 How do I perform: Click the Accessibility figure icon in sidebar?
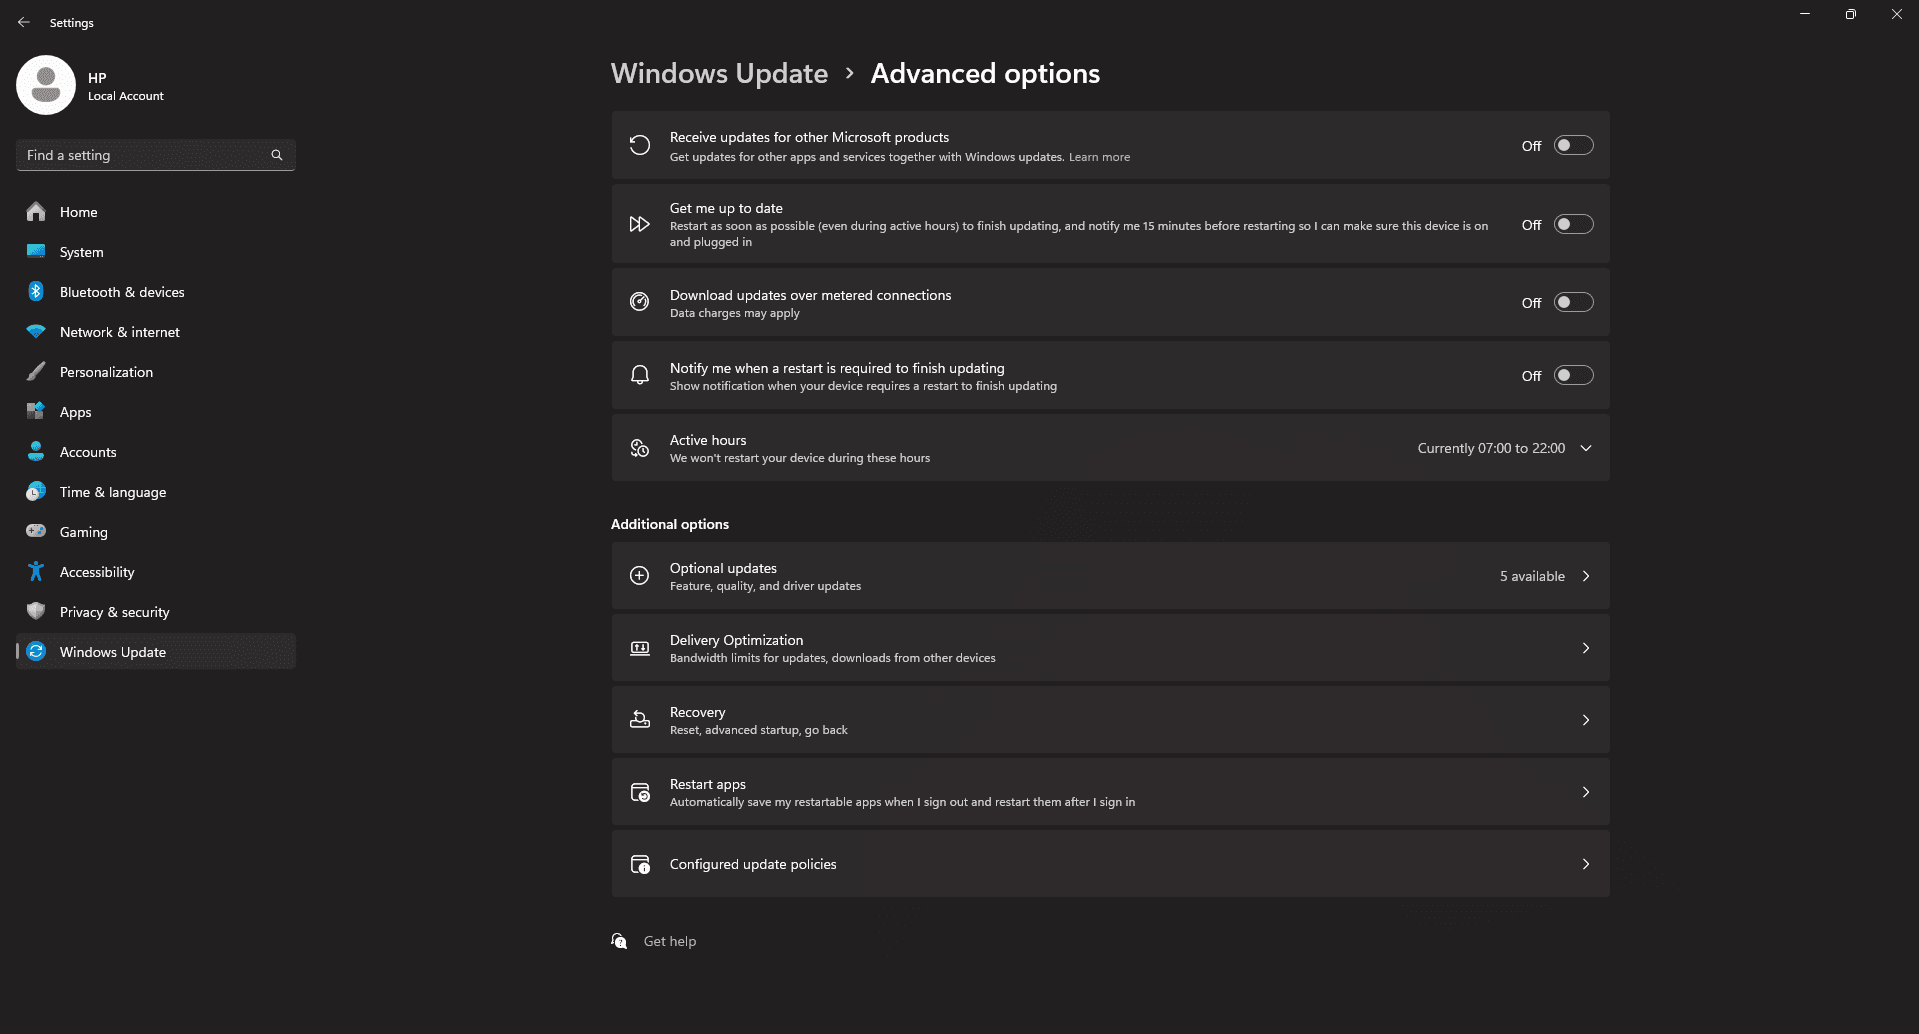point(36,572)
